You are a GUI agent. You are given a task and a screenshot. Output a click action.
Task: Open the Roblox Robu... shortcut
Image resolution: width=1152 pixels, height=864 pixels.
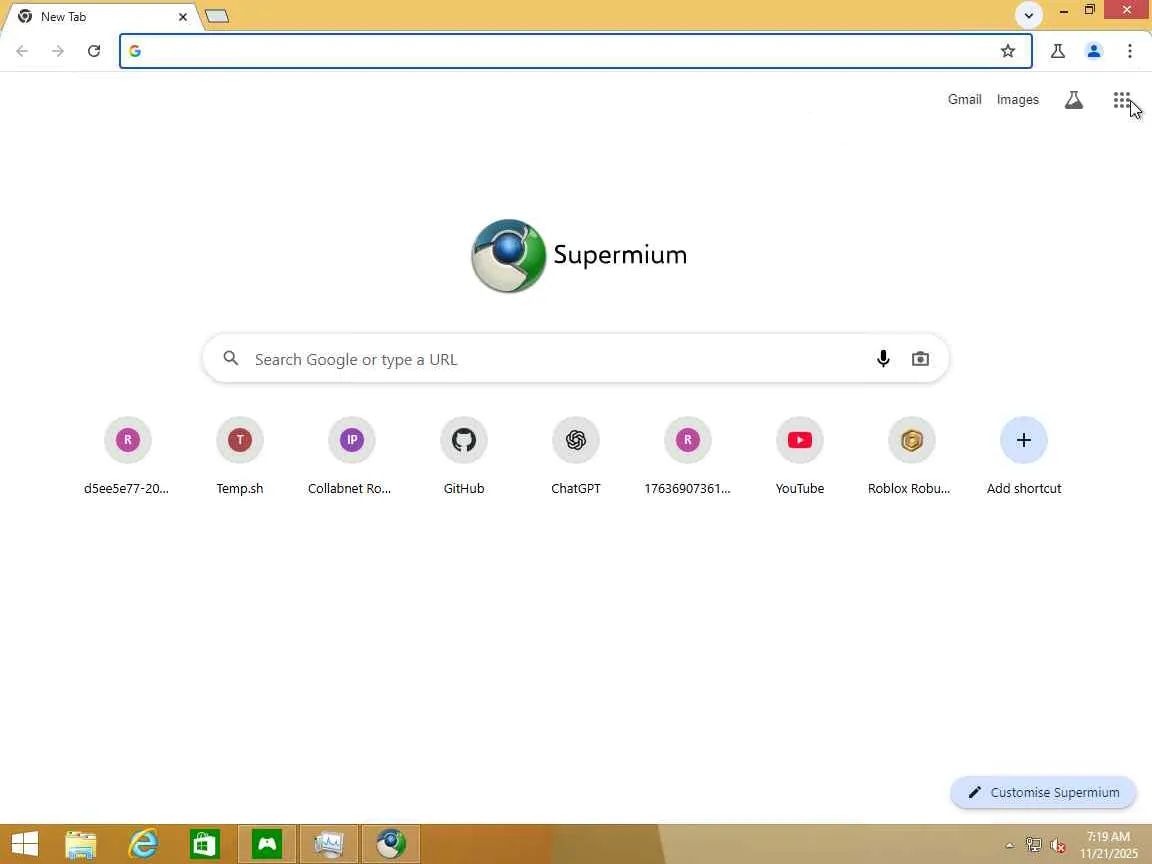pyautogui.click(x=911, y=456)
